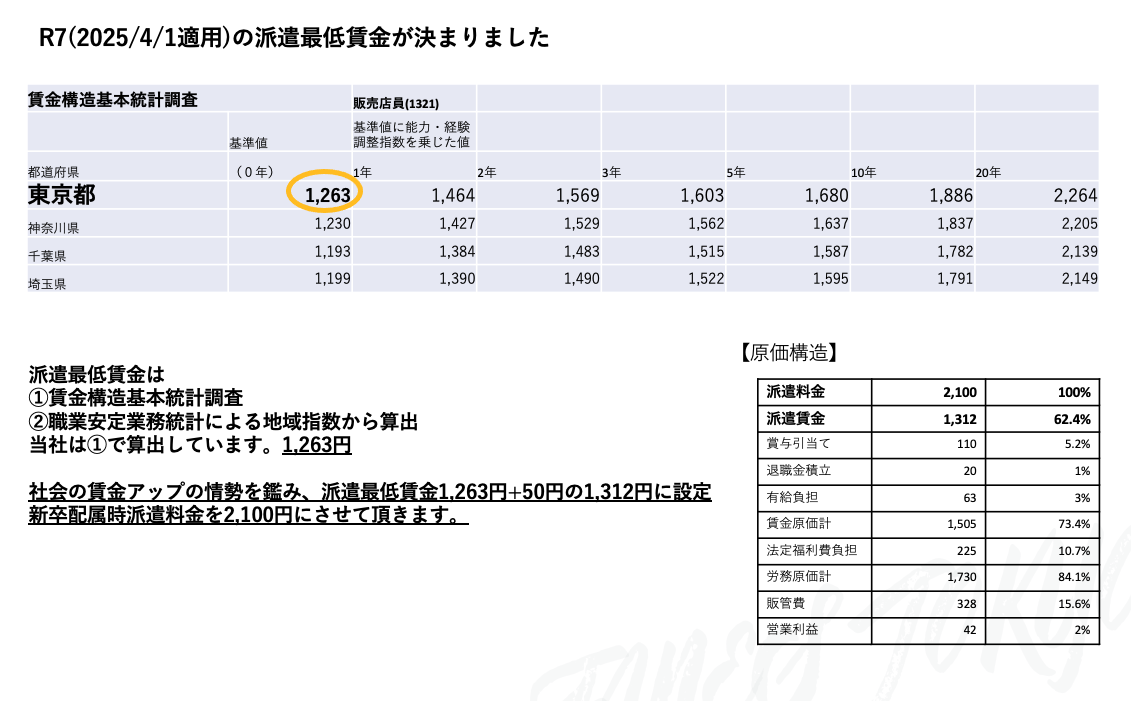The height and width of the screenshot is (701, 1139).
Task: Select Chiba 10年 value 1,782
Action: tap(955, 251)
